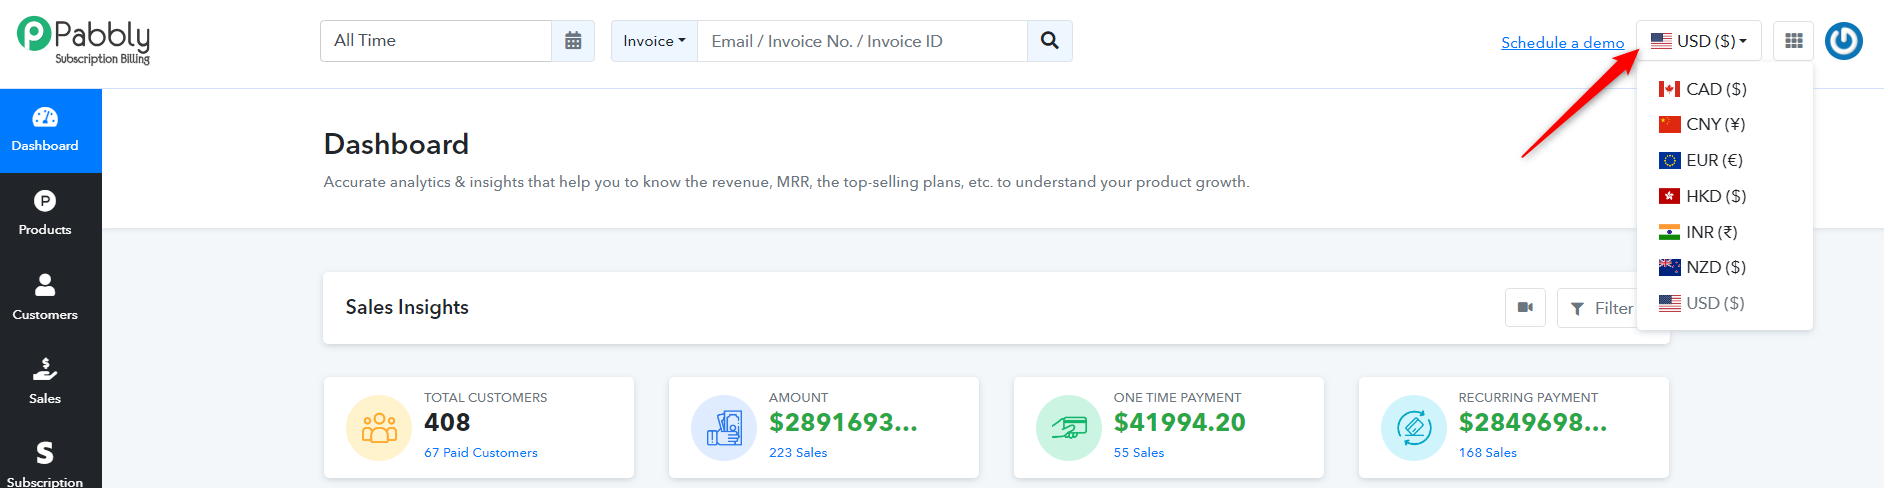The width and height of the screenshot is (1884, 488).
Task: Click the ONE TIME PAYMENT label
Action: click(1177, 397)
